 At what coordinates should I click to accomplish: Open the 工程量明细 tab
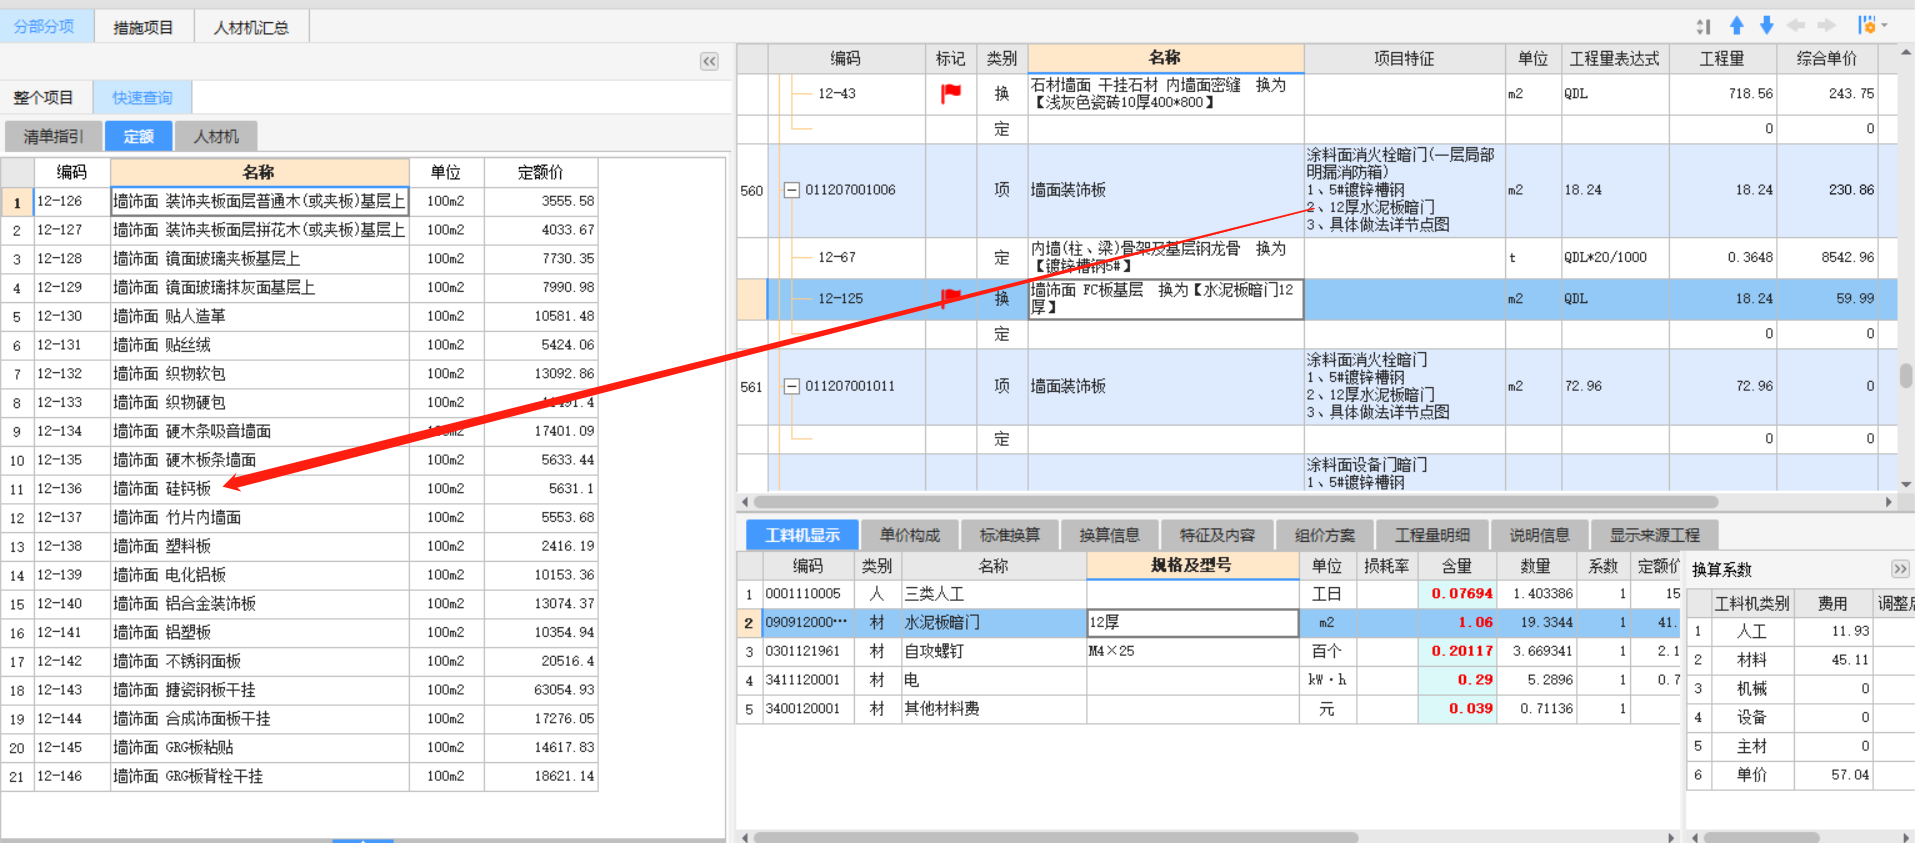1432,535
